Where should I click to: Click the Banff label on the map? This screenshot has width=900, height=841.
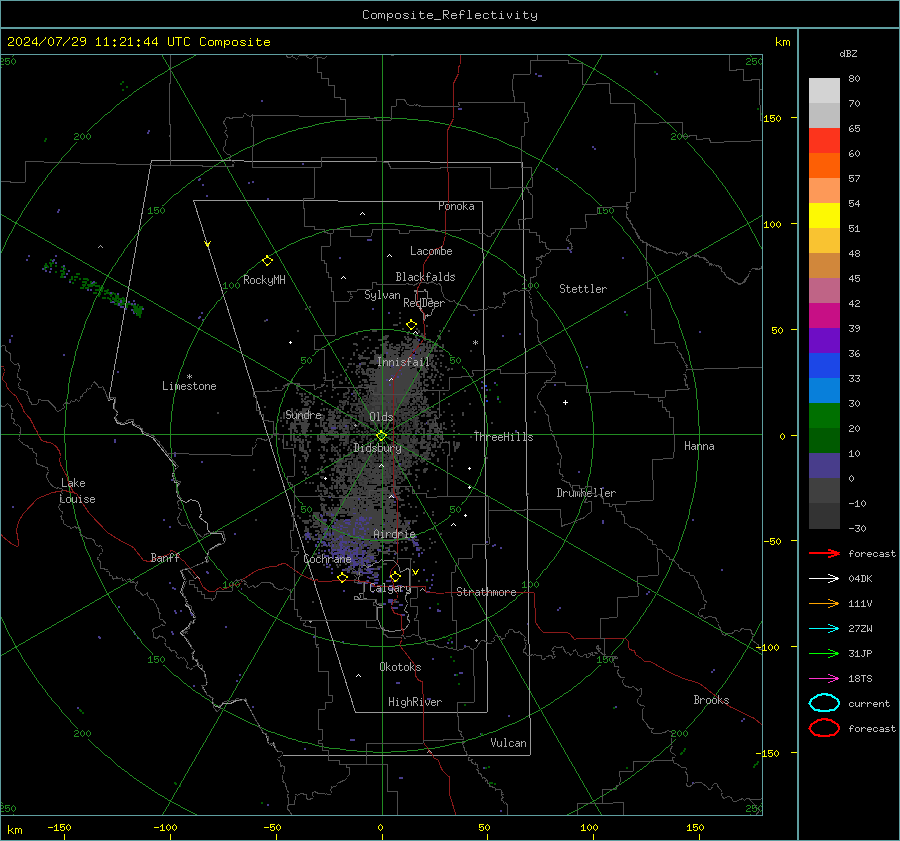pyautogui.click(x=165, y=557)
